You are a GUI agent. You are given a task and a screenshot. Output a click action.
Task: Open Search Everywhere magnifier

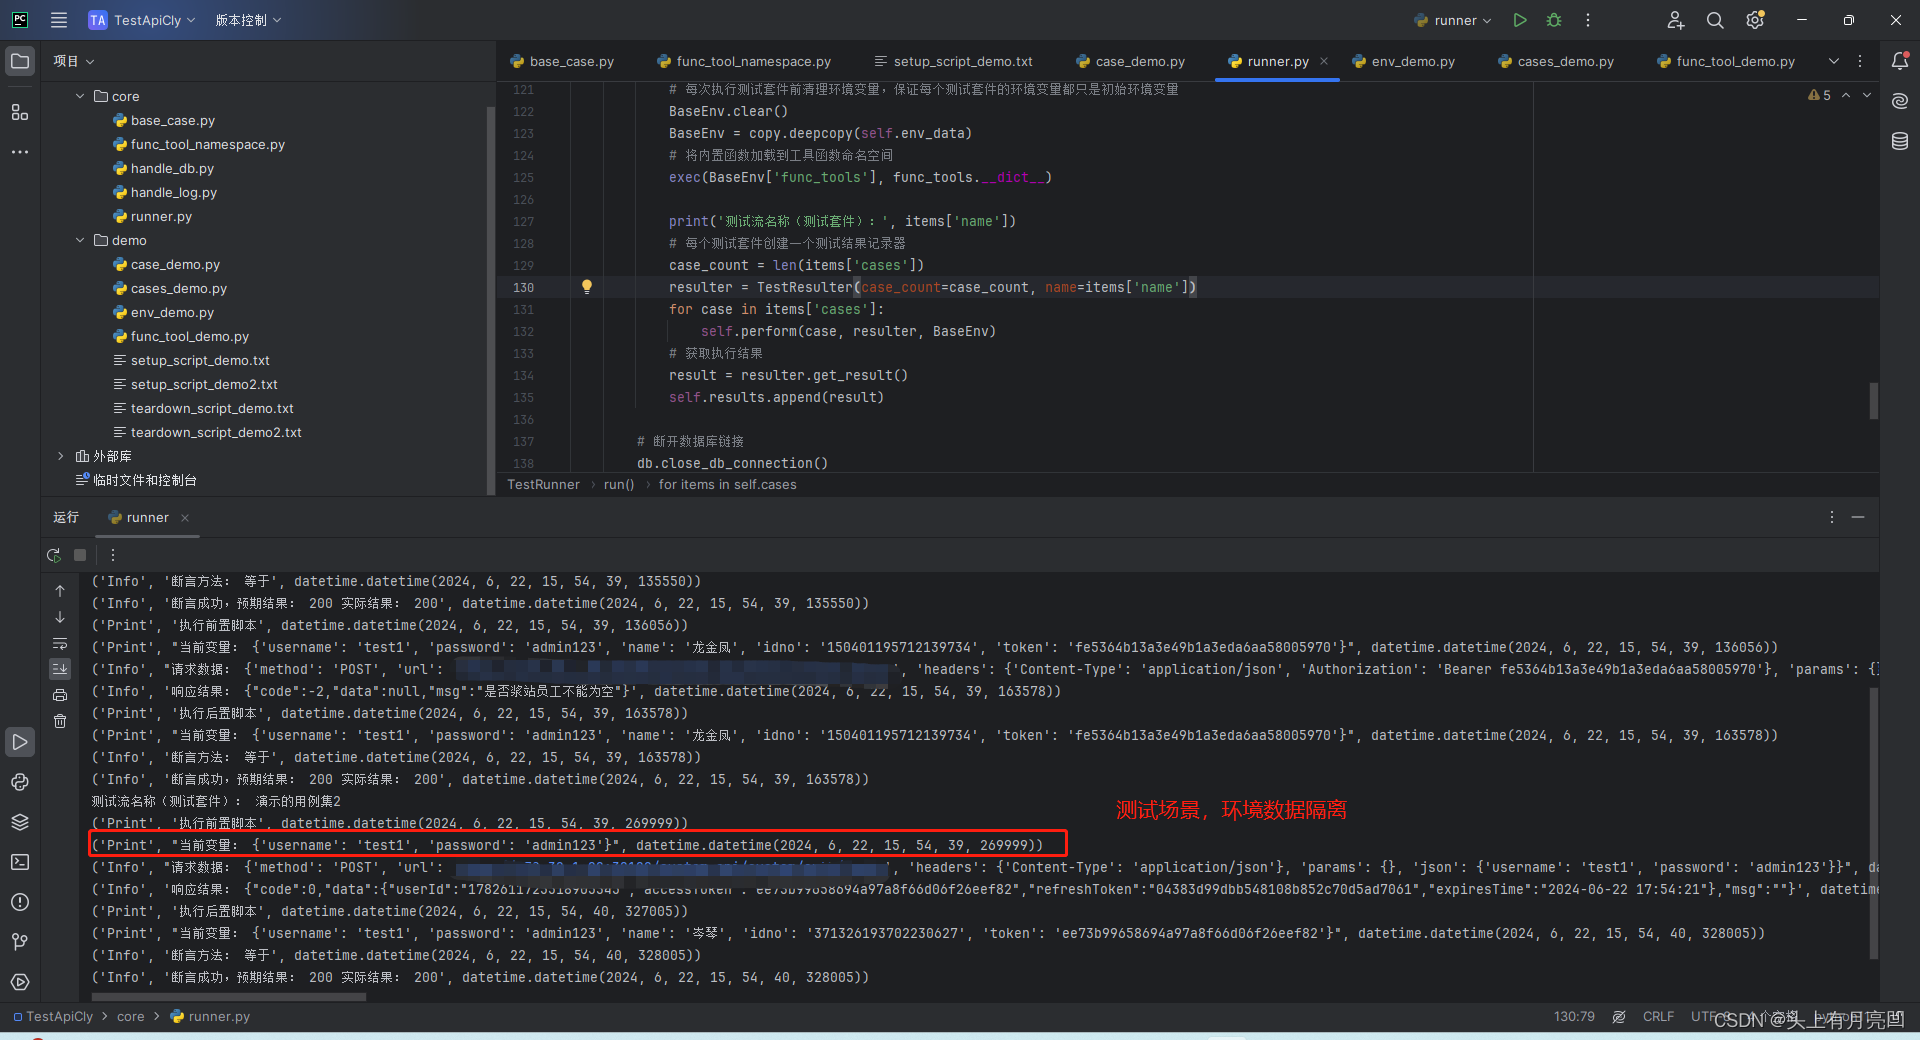[x=1715, y=20]
